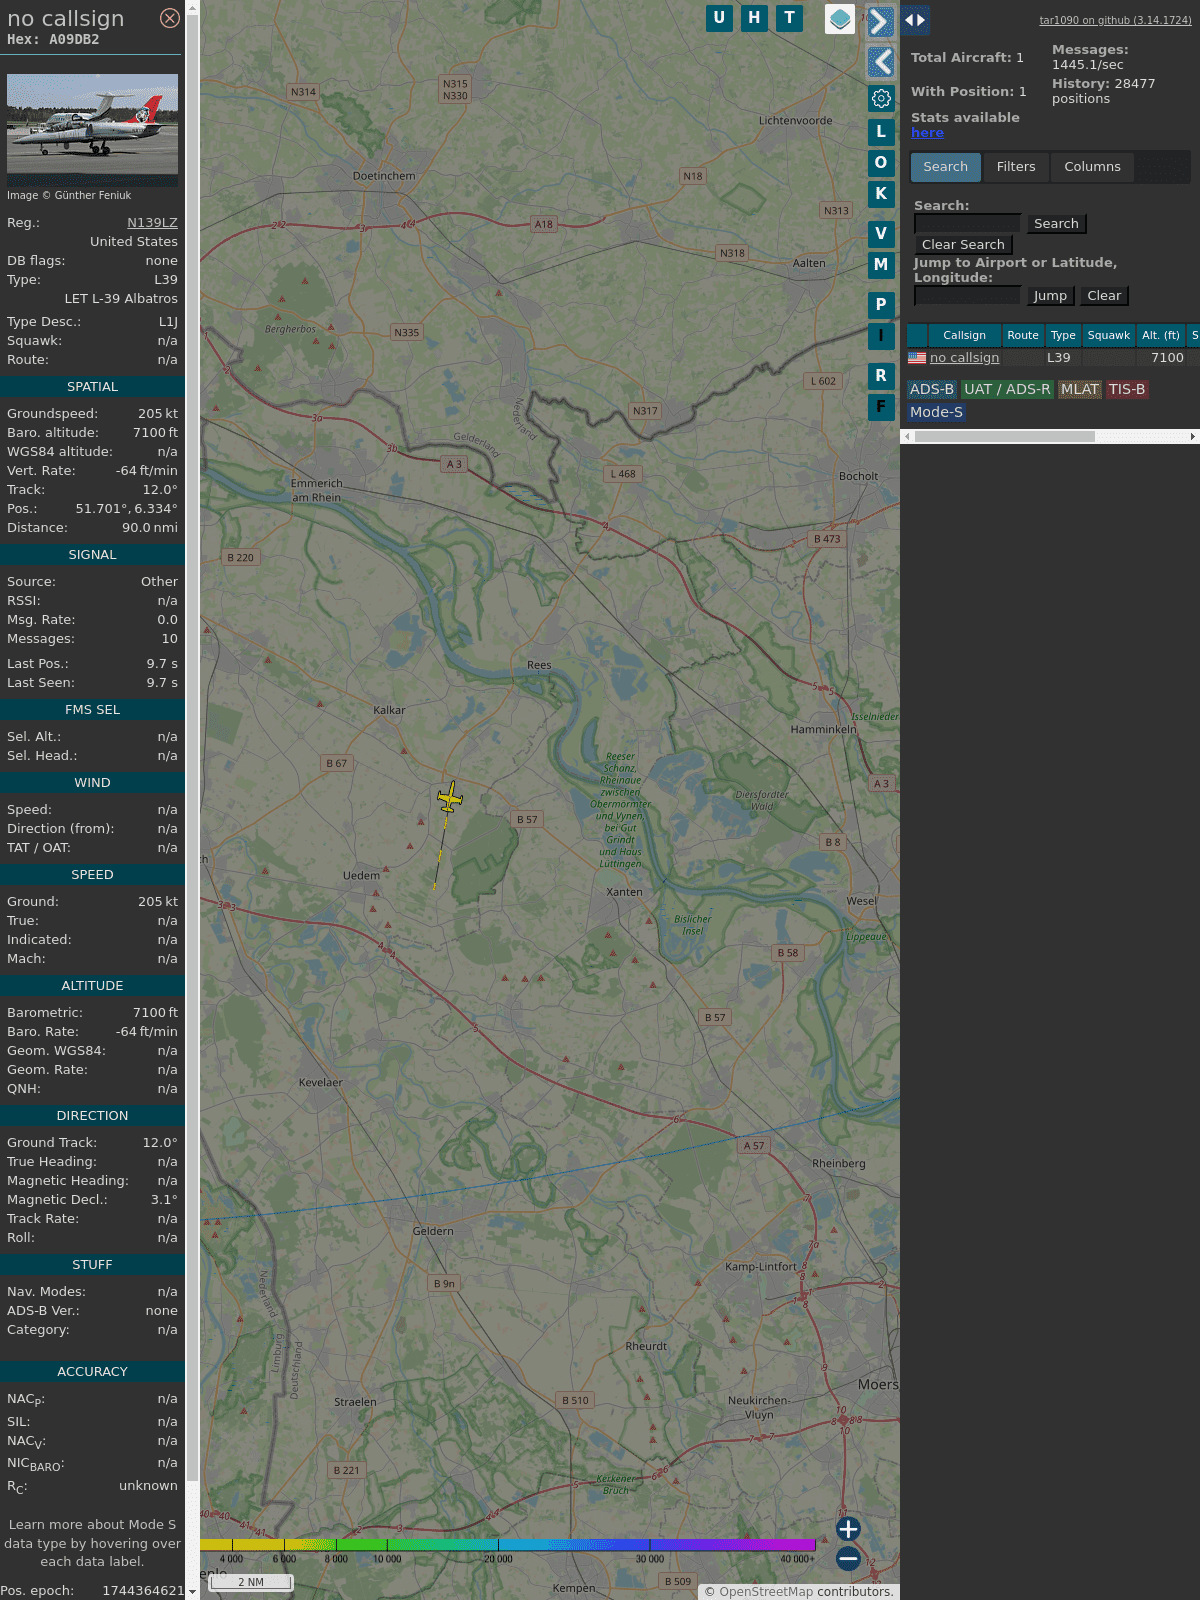Click the table horizontal scrollbar
The image size is (1200, 1600).
[1004, 436]
